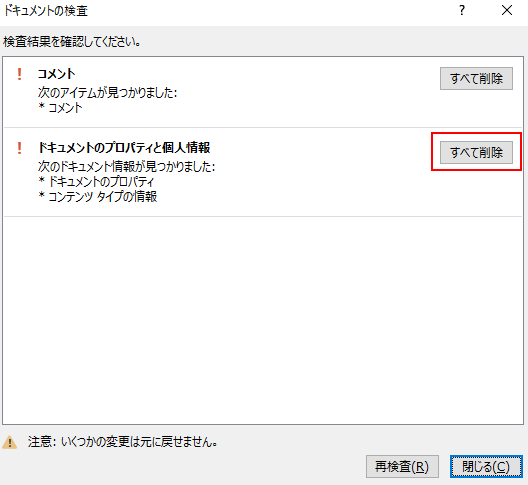Click the 閉じる(C) button
528x485 pixels.
click(486, 466)
